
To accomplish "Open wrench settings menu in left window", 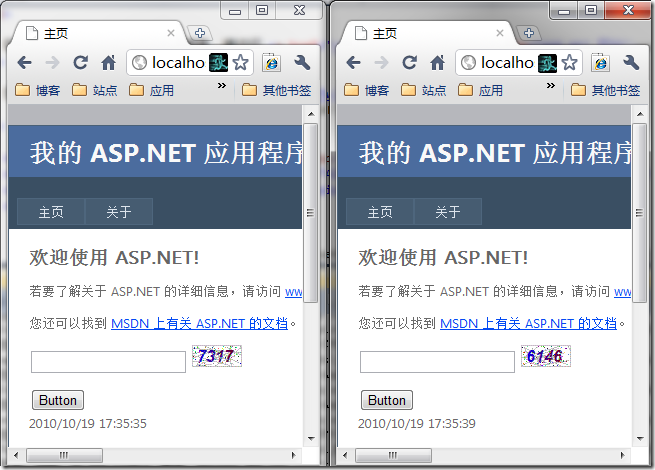I will (x=302, y=63).
